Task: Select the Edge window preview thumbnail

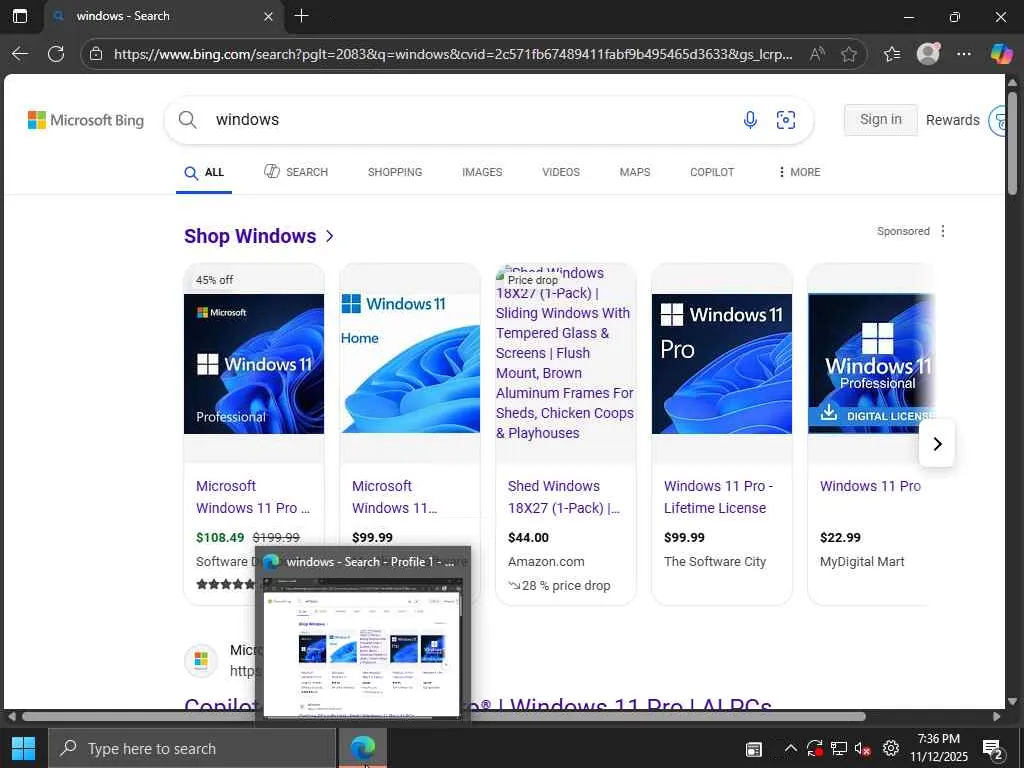Action: [361, 647]
